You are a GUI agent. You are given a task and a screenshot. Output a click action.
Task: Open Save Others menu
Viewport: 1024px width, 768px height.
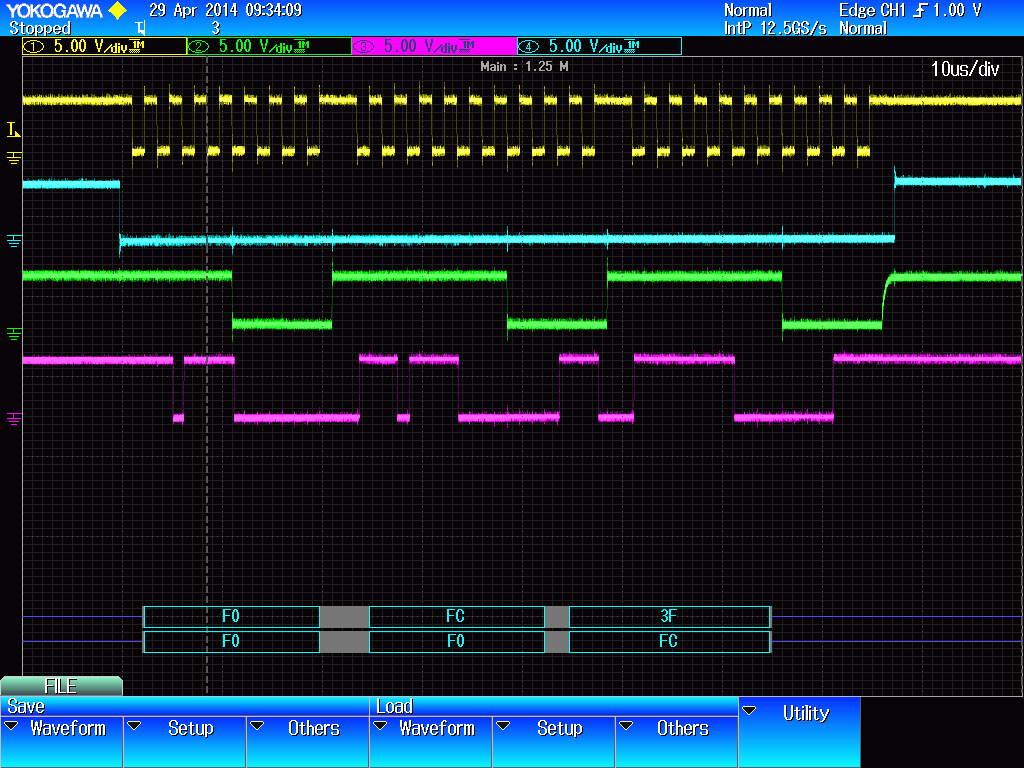point(308,741)
